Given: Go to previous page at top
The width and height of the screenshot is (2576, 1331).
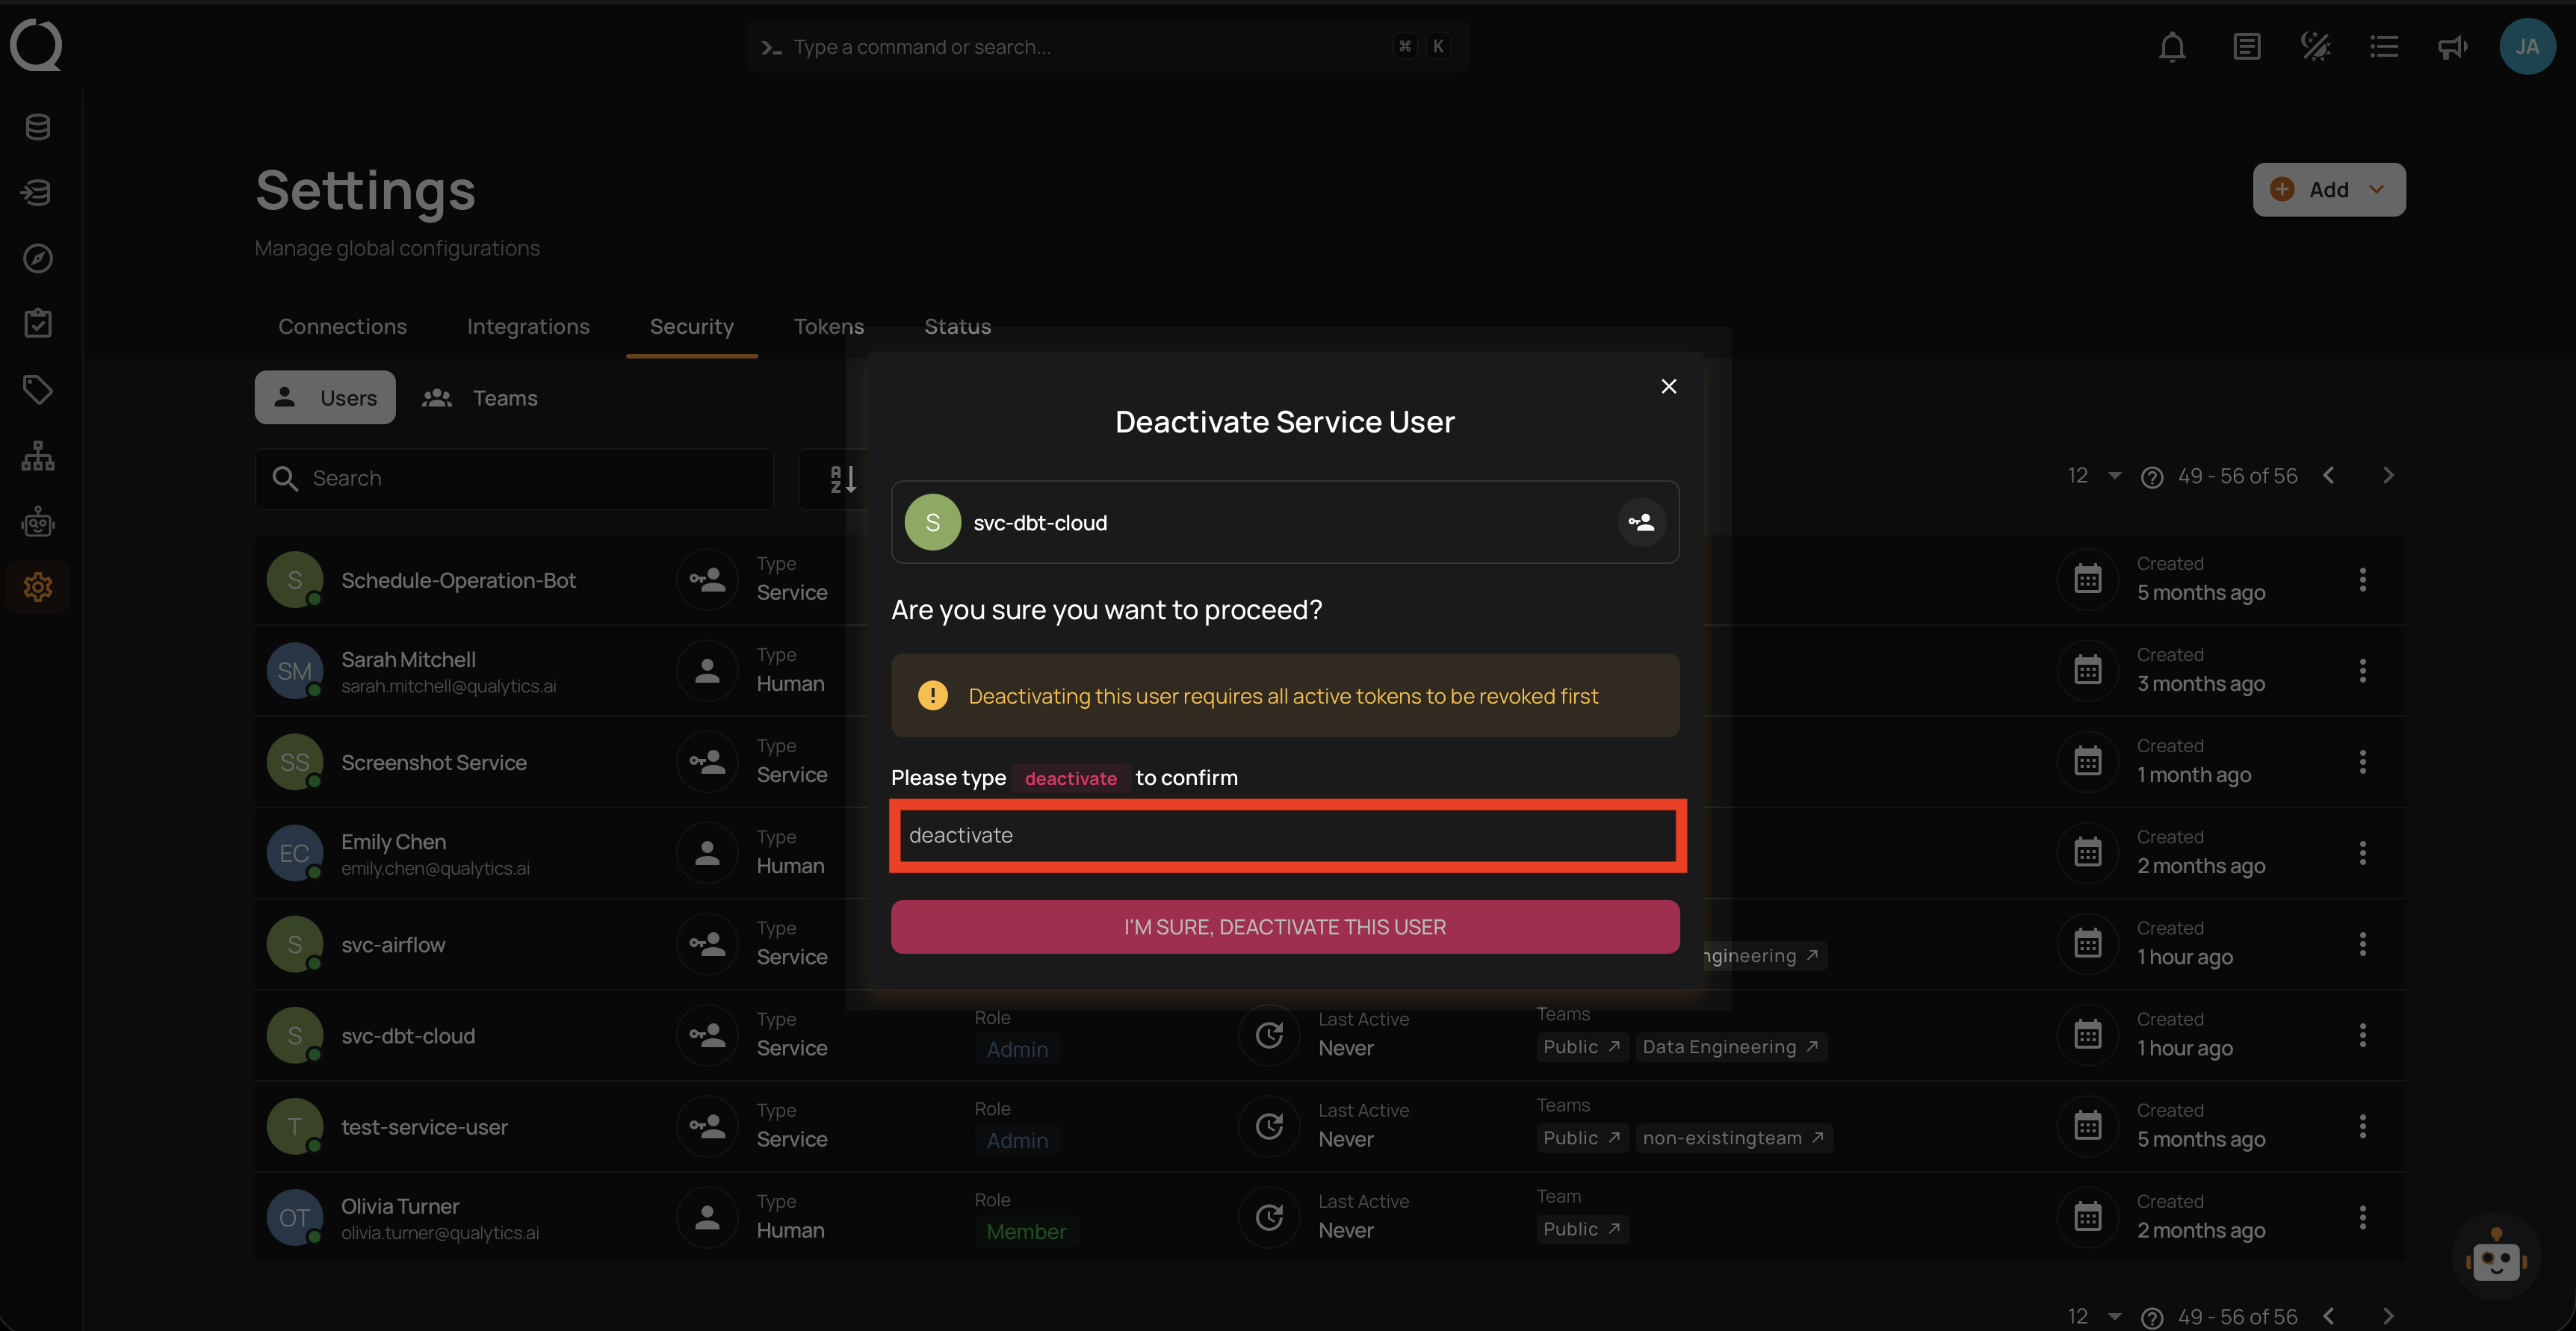Looking at the screenshot, I should pyautogui.click(x=2329, y=476).
